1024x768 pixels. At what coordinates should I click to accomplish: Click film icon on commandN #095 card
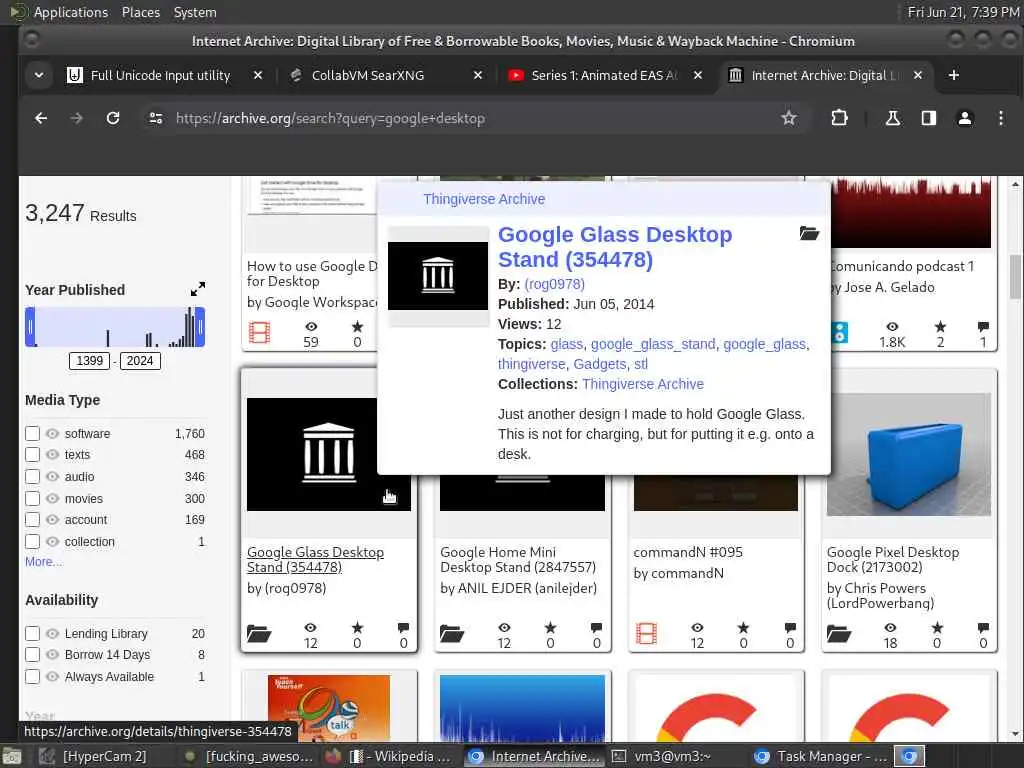pyautogui.click(x=646, y=633)
